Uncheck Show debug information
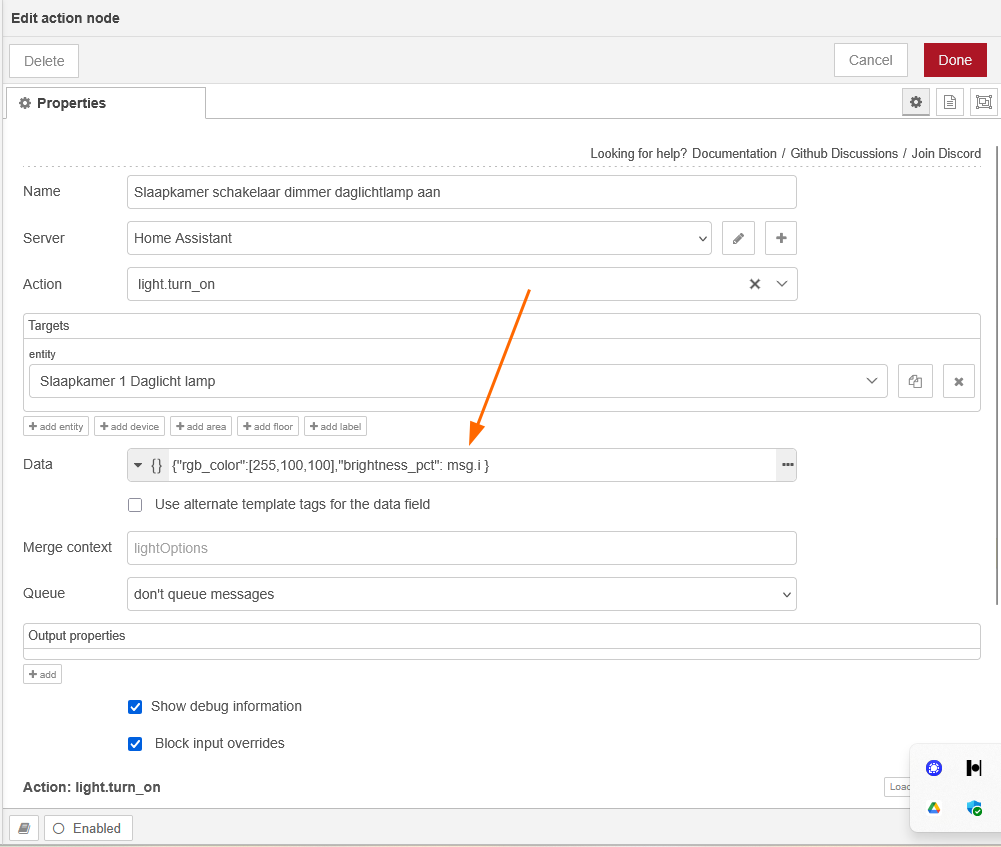1001x847 pixels. (135, 707)
